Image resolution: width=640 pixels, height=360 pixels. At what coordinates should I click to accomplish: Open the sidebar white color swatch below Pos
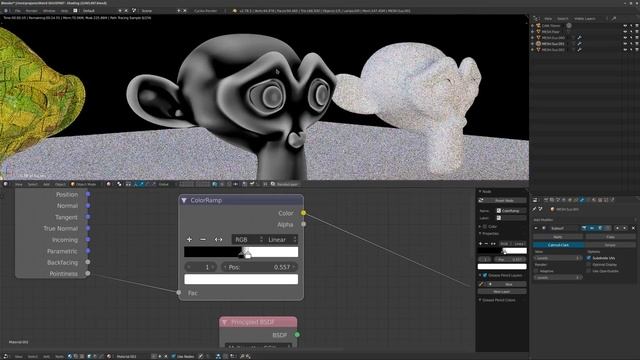click(502, 267)
